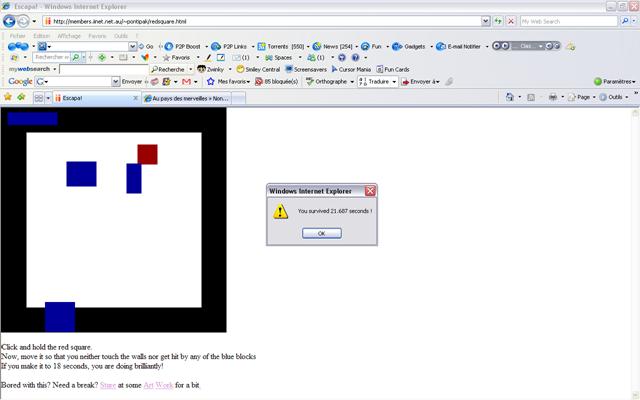Click the Print icon in command bar
The width and height of the screenshot is (640, 400).
coord(553,97)
